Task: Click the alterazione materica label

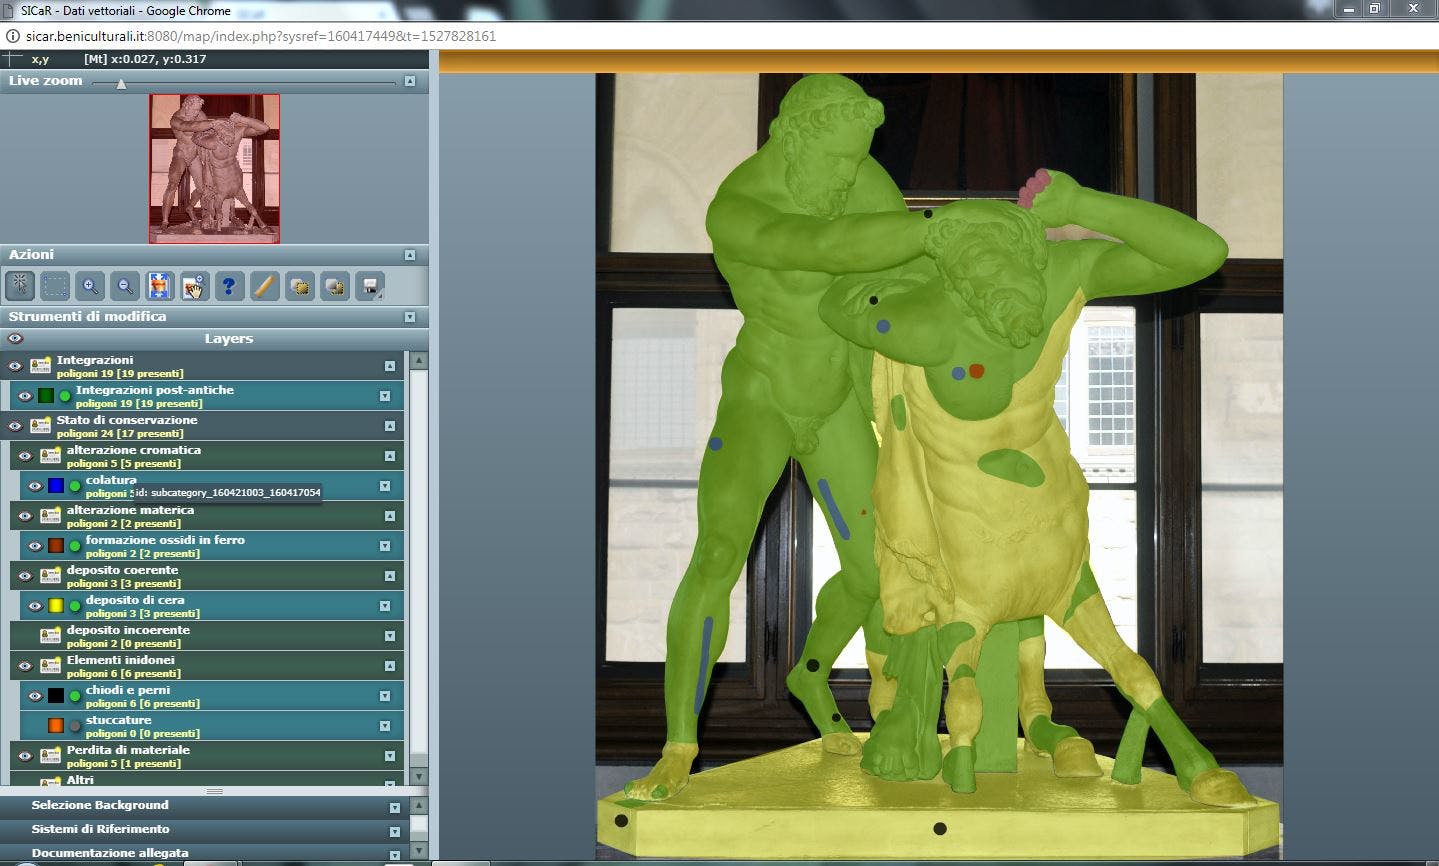Action: point(130,510)
